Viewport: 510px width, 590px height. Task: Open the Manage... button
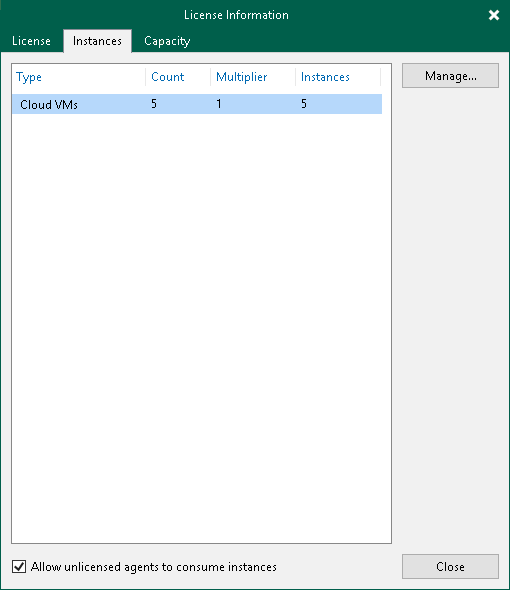coord(450,76)
